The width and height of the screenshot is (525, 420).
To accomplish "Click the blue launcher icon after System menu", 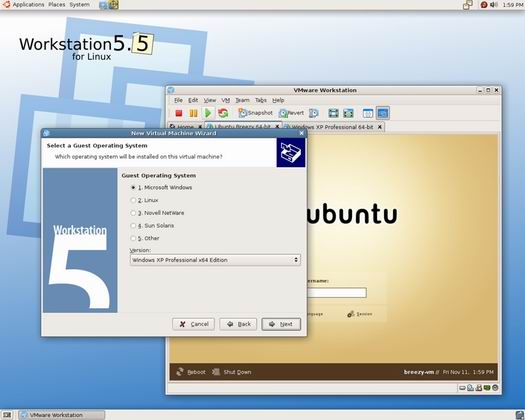I will (x=103, y=5).
